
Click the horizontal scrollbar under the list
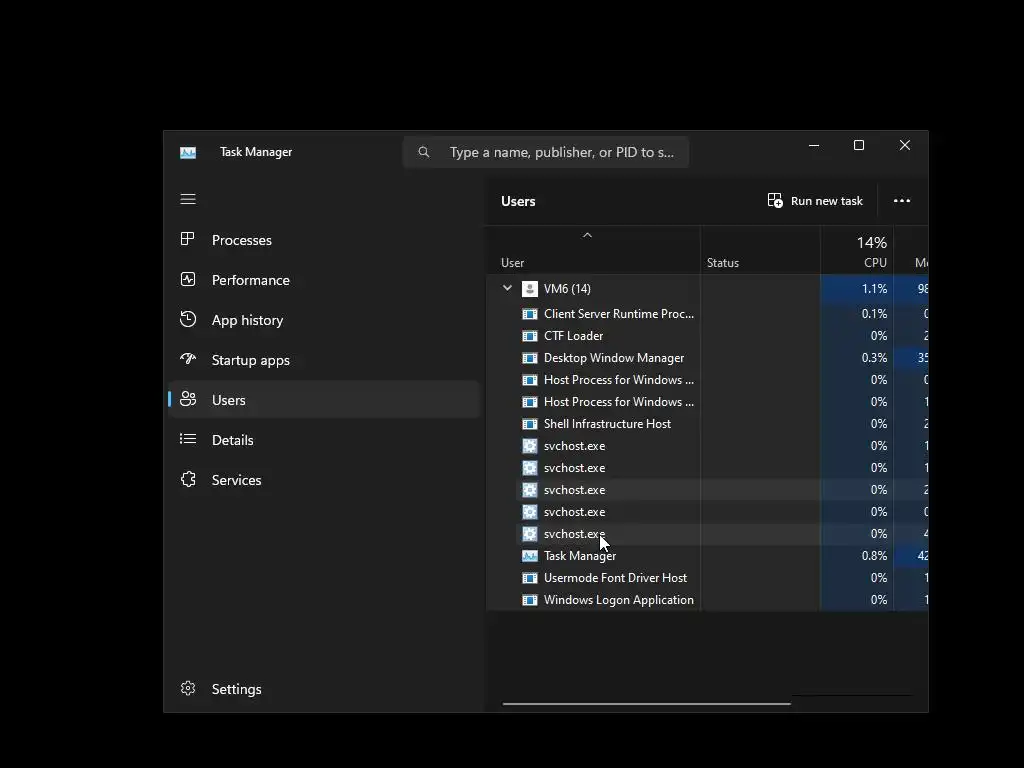(647, 704)
